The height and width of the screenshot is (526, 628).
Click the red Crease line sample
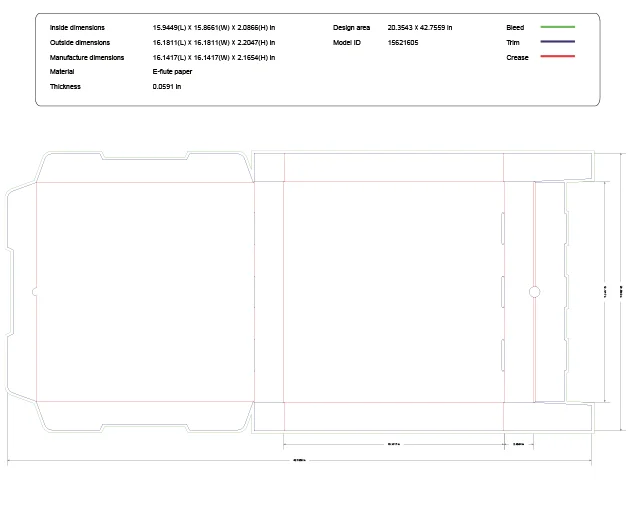(557, 58)
